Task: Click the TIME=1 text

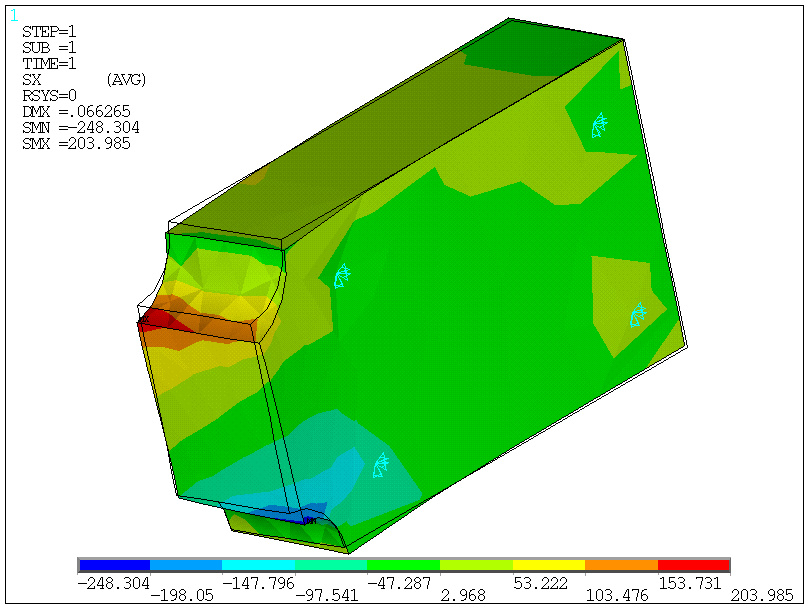Action: point(49,64)
